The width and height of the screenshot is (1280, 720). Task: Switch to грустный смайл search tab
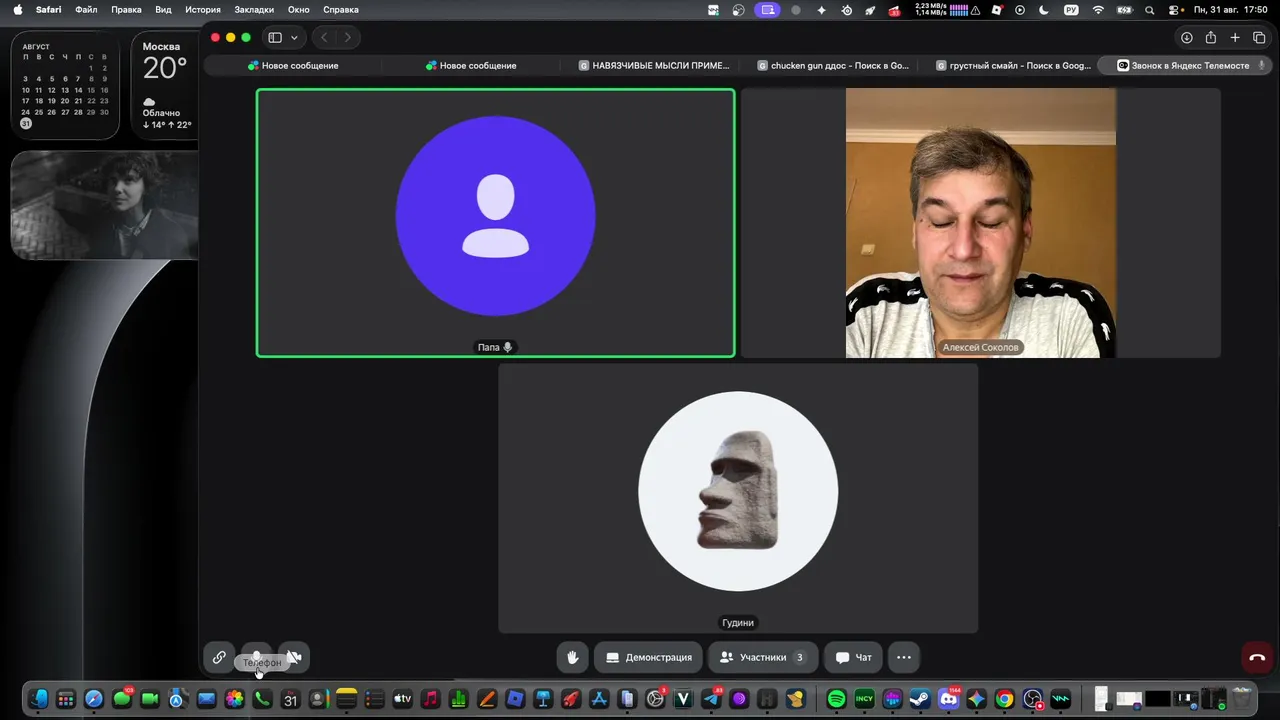point(1013,65)
